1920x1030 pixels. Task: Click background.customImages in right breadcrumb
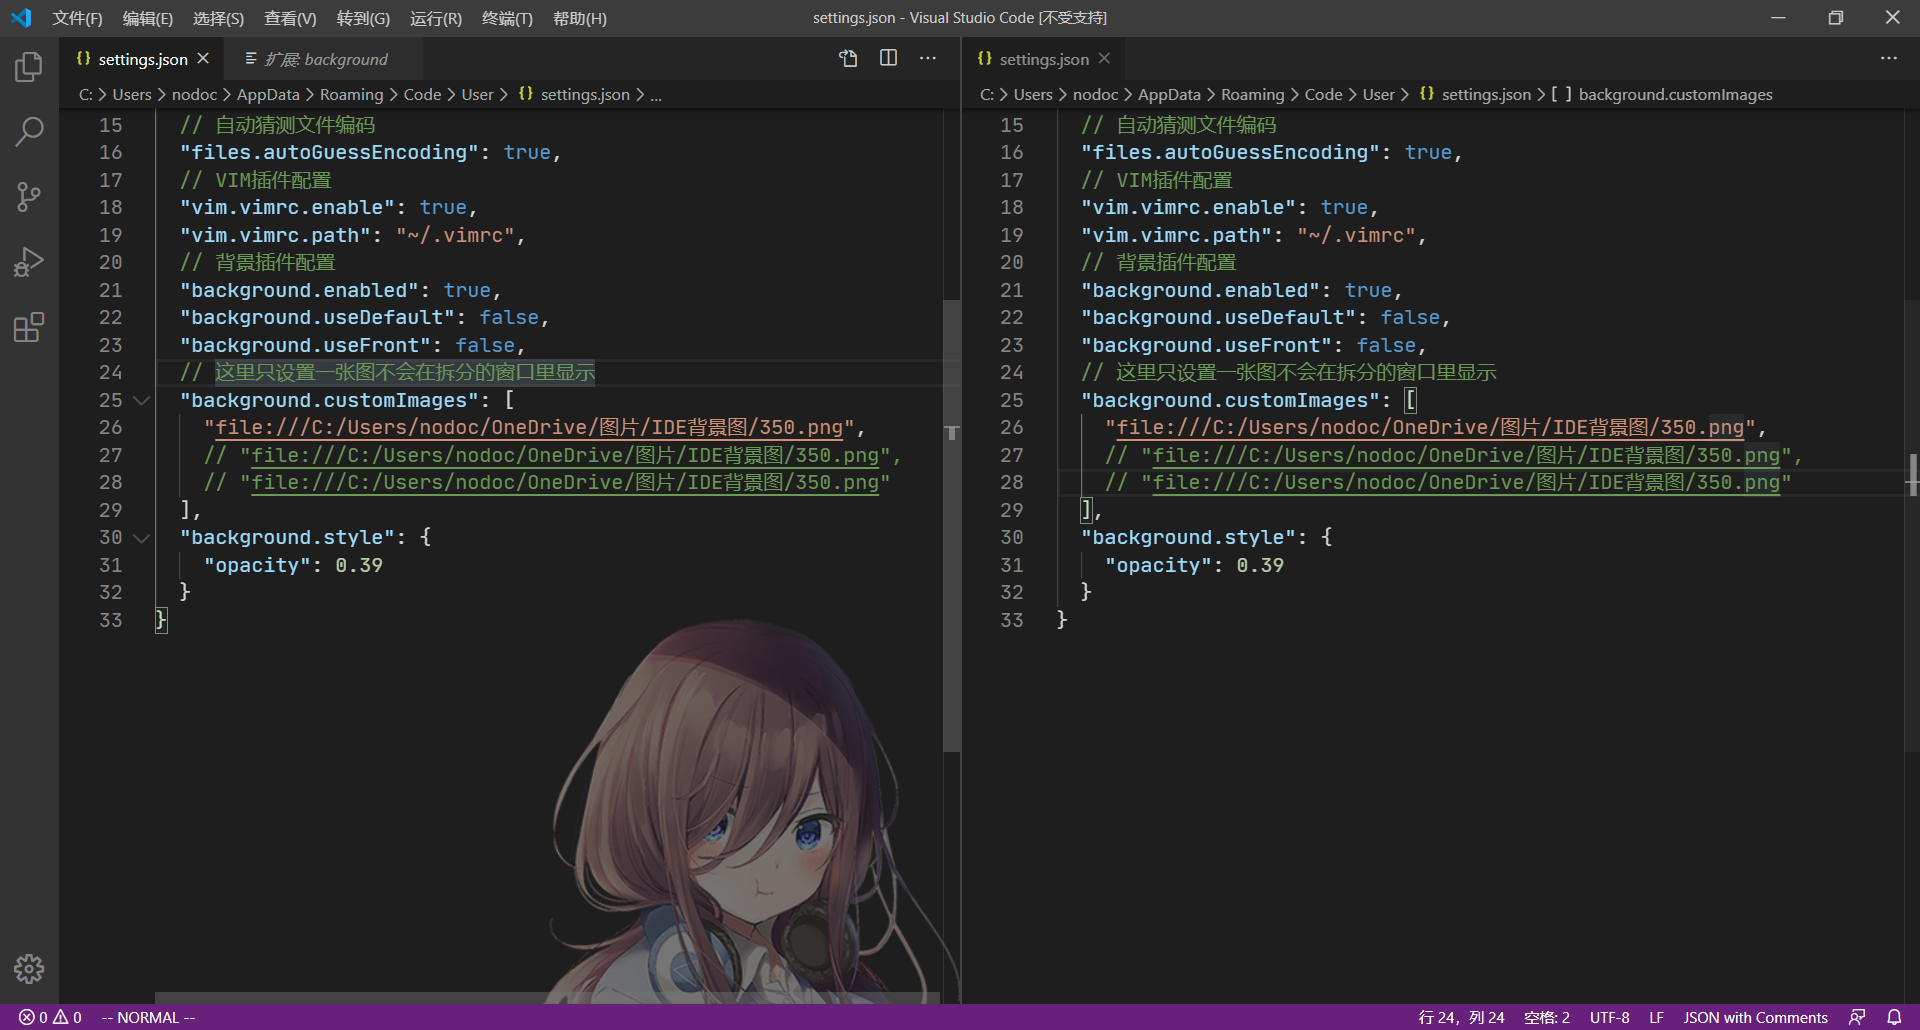[x=1675, y=94]
